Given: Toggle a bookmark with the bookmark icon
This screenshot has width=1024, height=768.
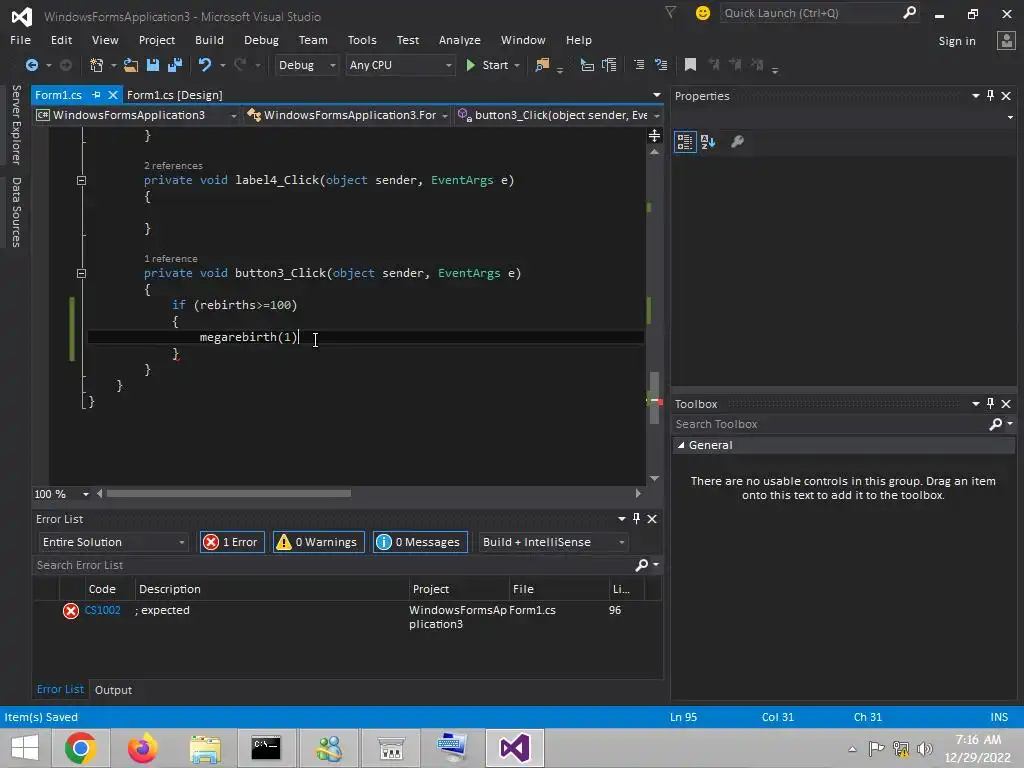Looking at the screenshot, I should coord(690,65).
